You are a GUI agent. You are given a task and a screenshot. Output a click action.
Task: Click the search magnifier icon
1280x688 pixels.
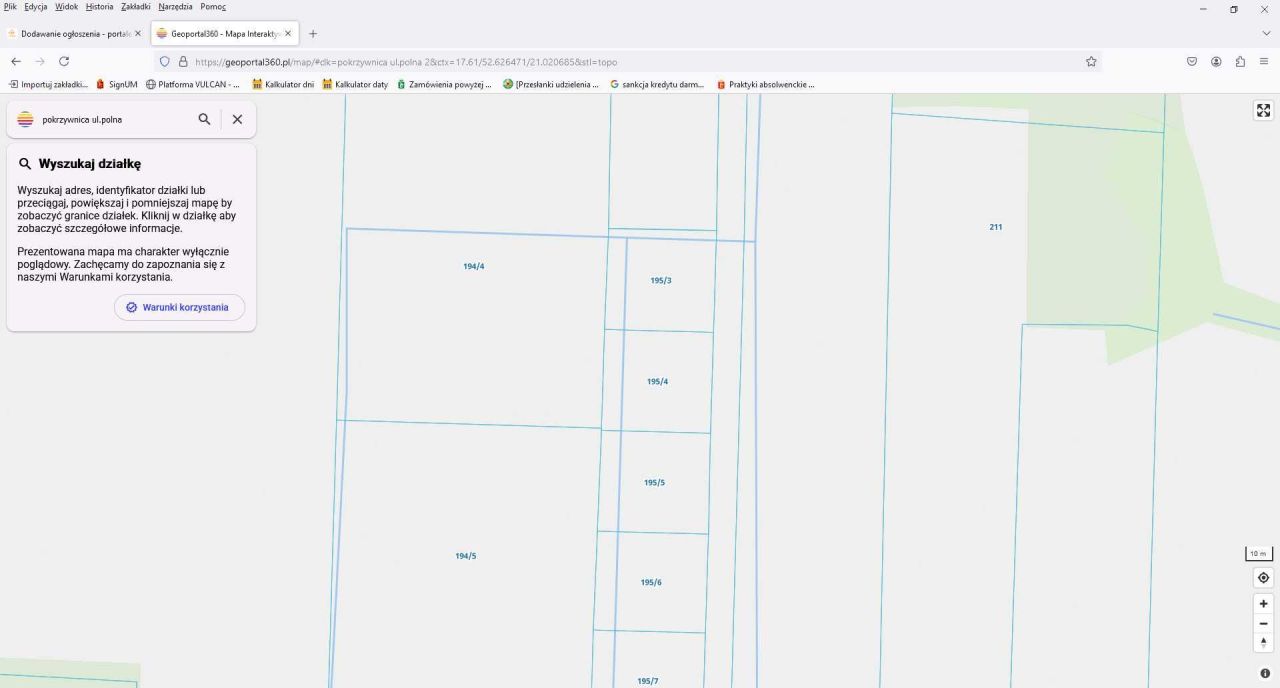[204, 119]
